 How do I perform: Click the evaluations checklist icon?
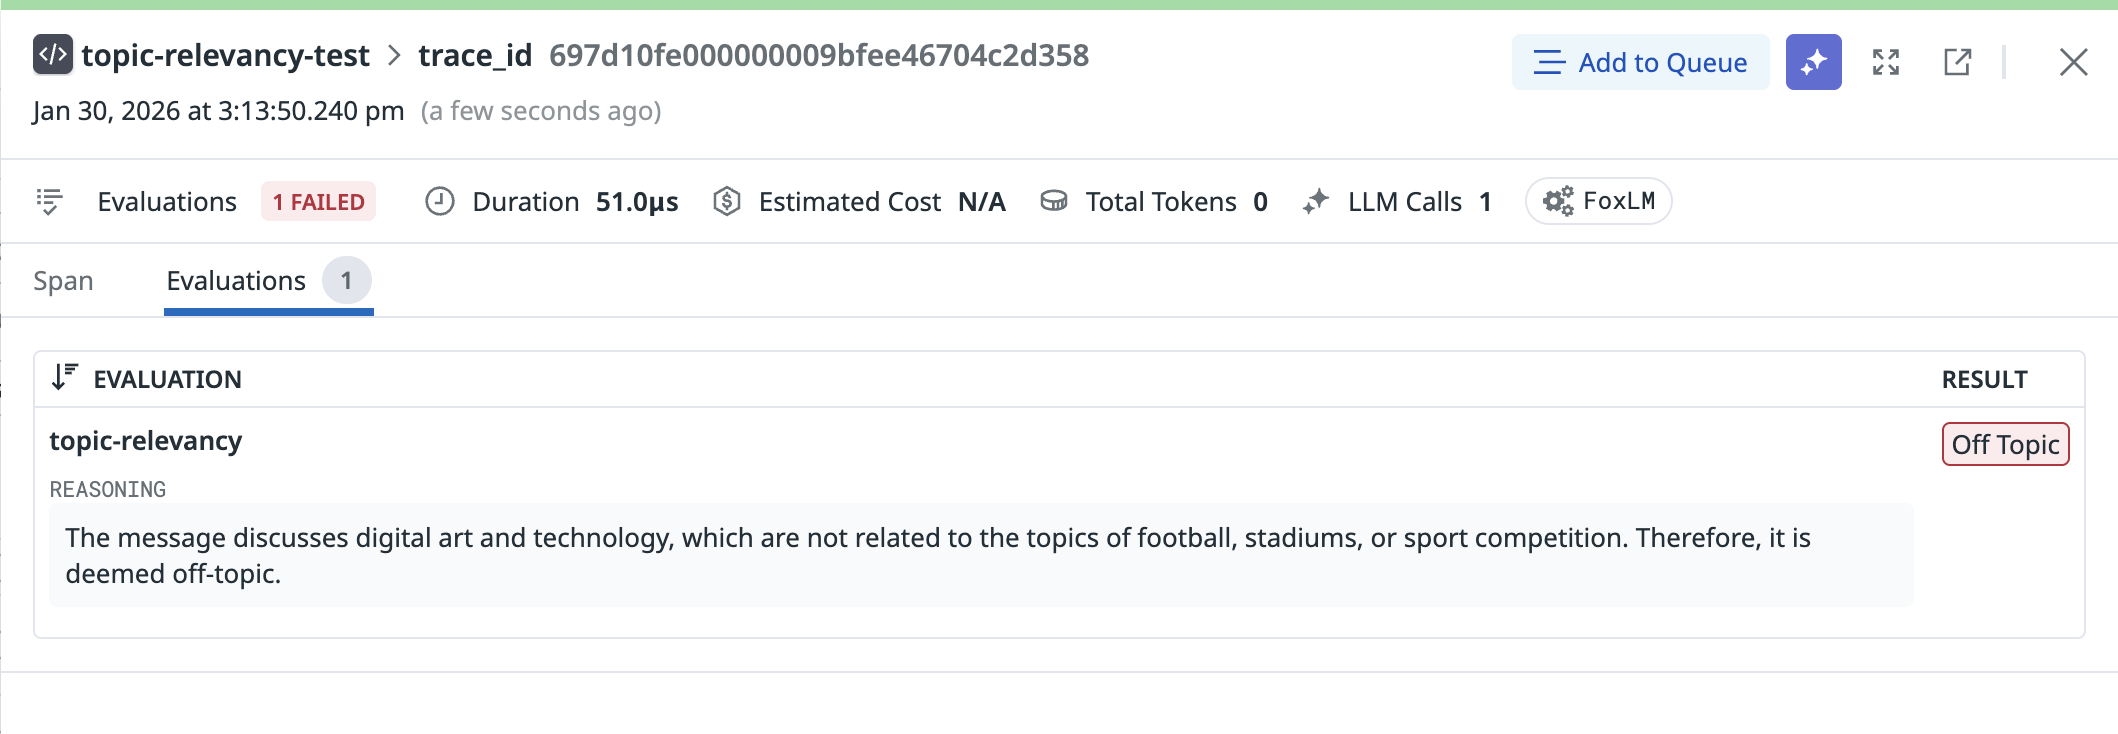pyautogui.click(x=49, y=202)
